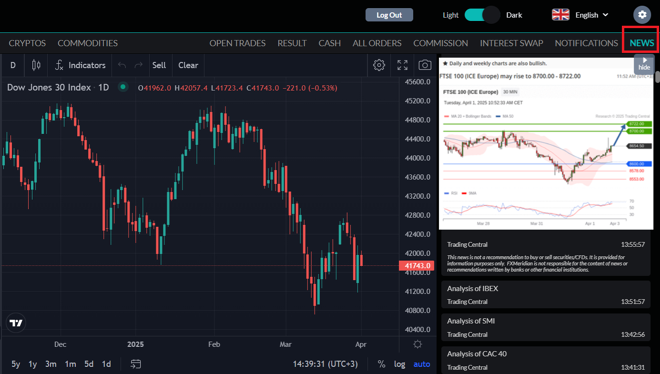Toggle log scale mode
This screenshot has height=374, width=660.
pyautogui.click(x=399, y=364)
